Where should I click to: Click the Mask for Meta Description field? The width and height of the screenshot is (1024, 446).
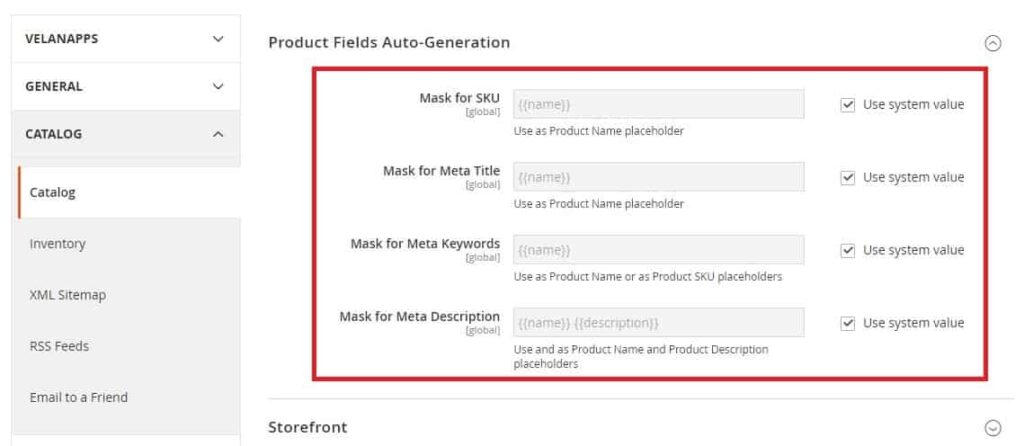(658, 323)
